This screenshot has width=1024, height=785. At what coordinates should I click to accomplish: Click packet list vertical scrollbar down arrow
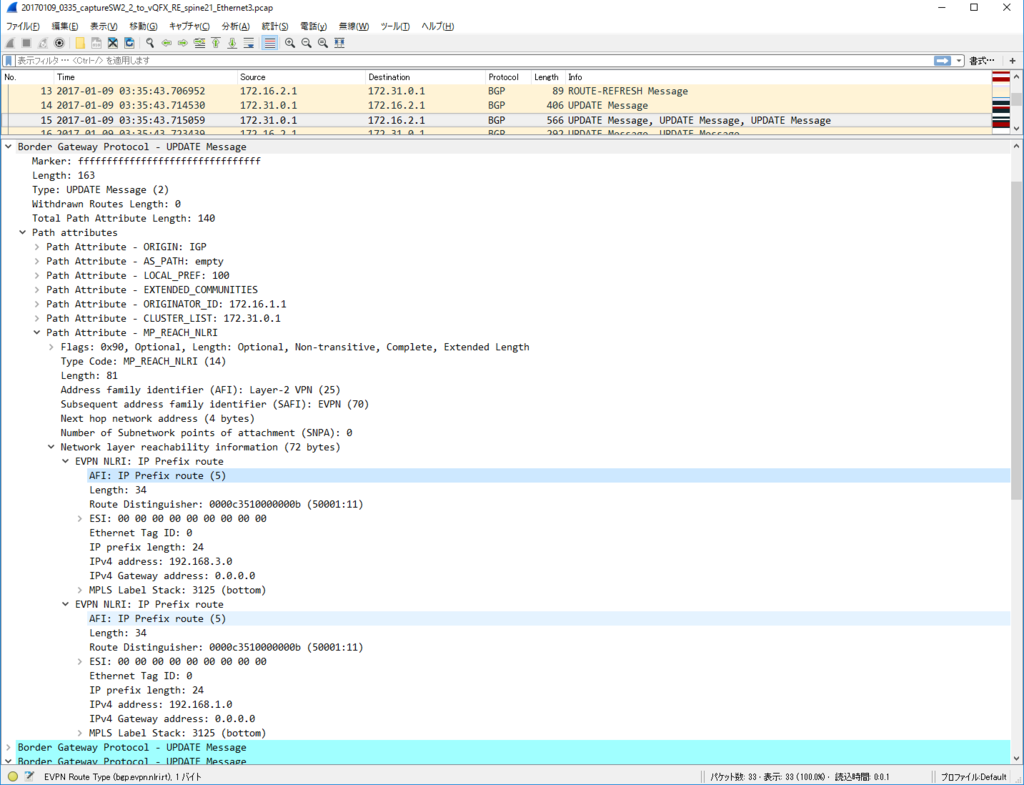click(1017, 128)
